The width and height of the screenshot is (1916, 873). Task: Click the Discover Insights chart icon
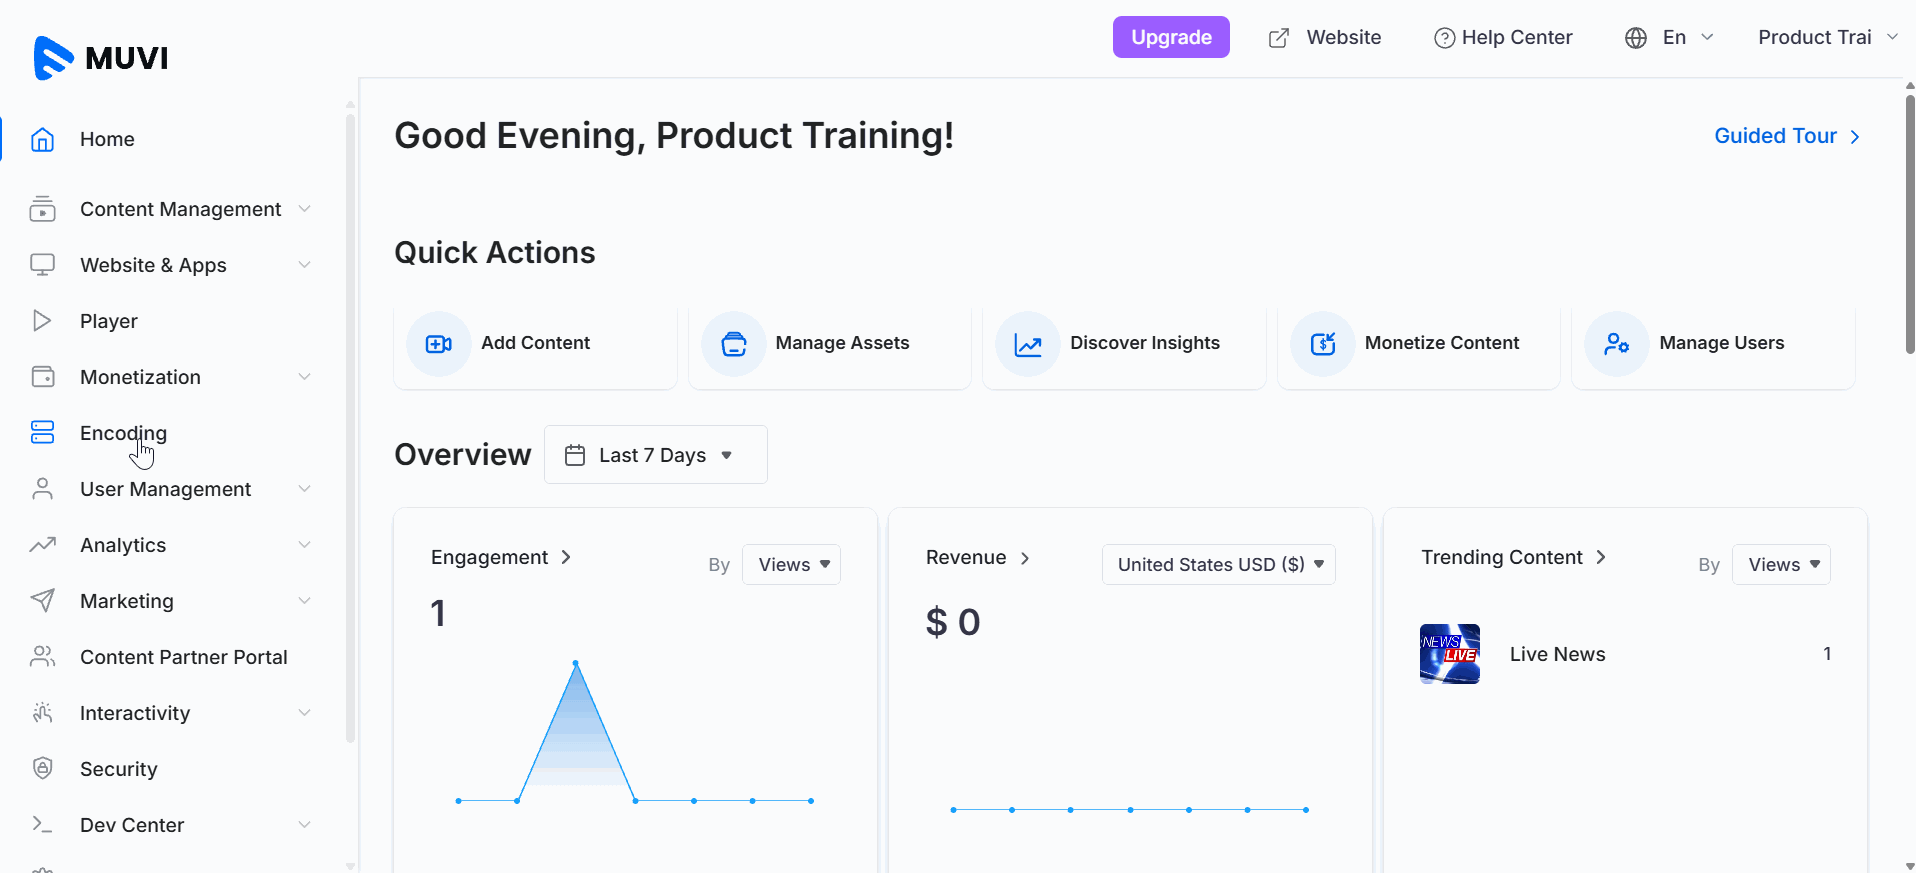tap(1028, 344)
